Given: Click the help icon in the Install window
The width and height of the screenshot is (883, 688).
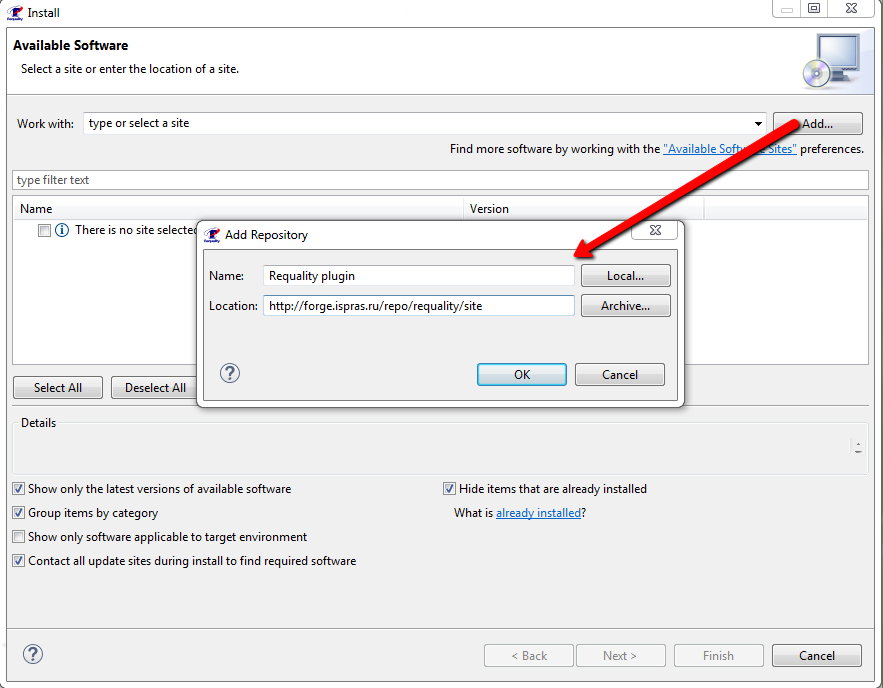Looking at the screenshot, I should pos(33,654).
